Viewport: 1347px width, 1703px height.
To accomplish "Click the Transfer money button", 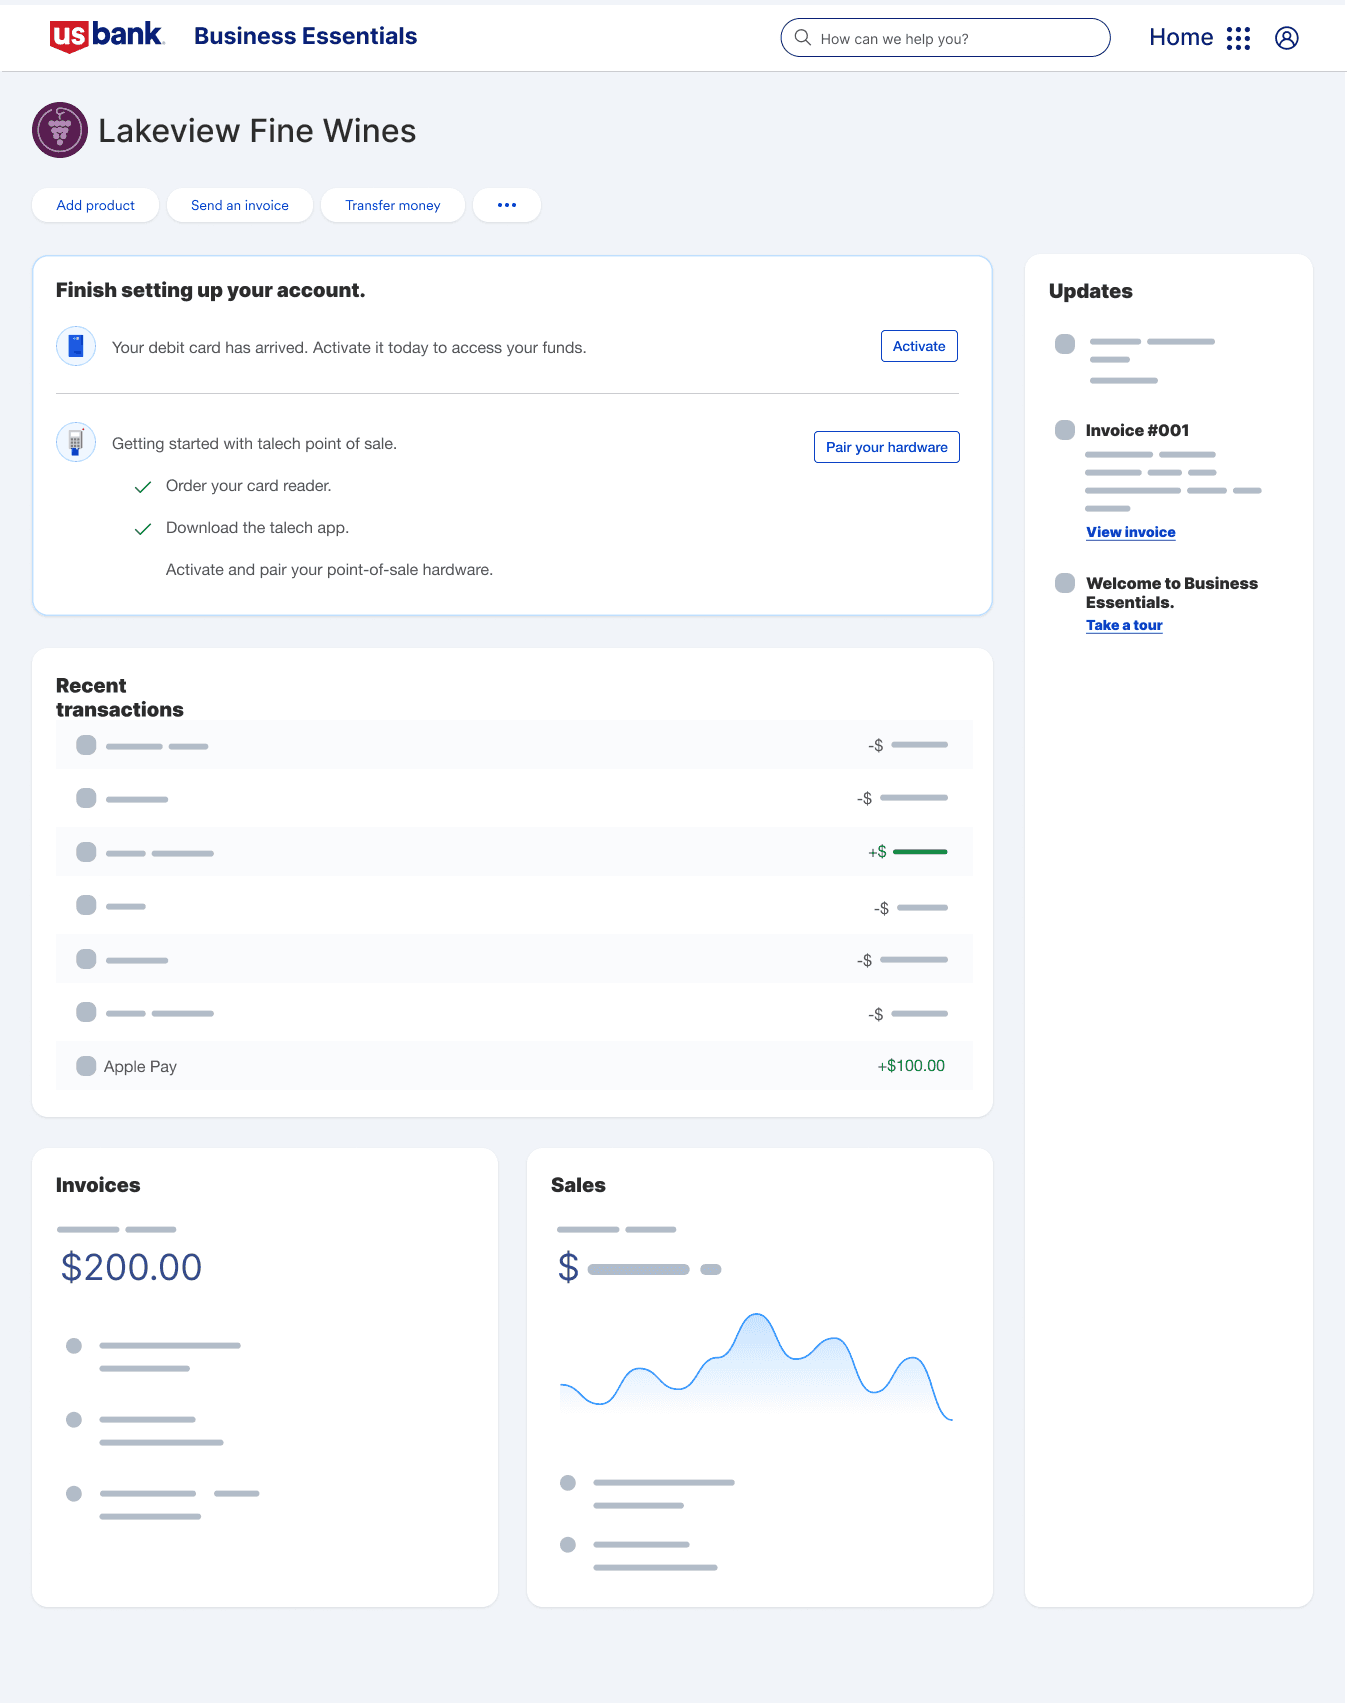I will 393,205.
